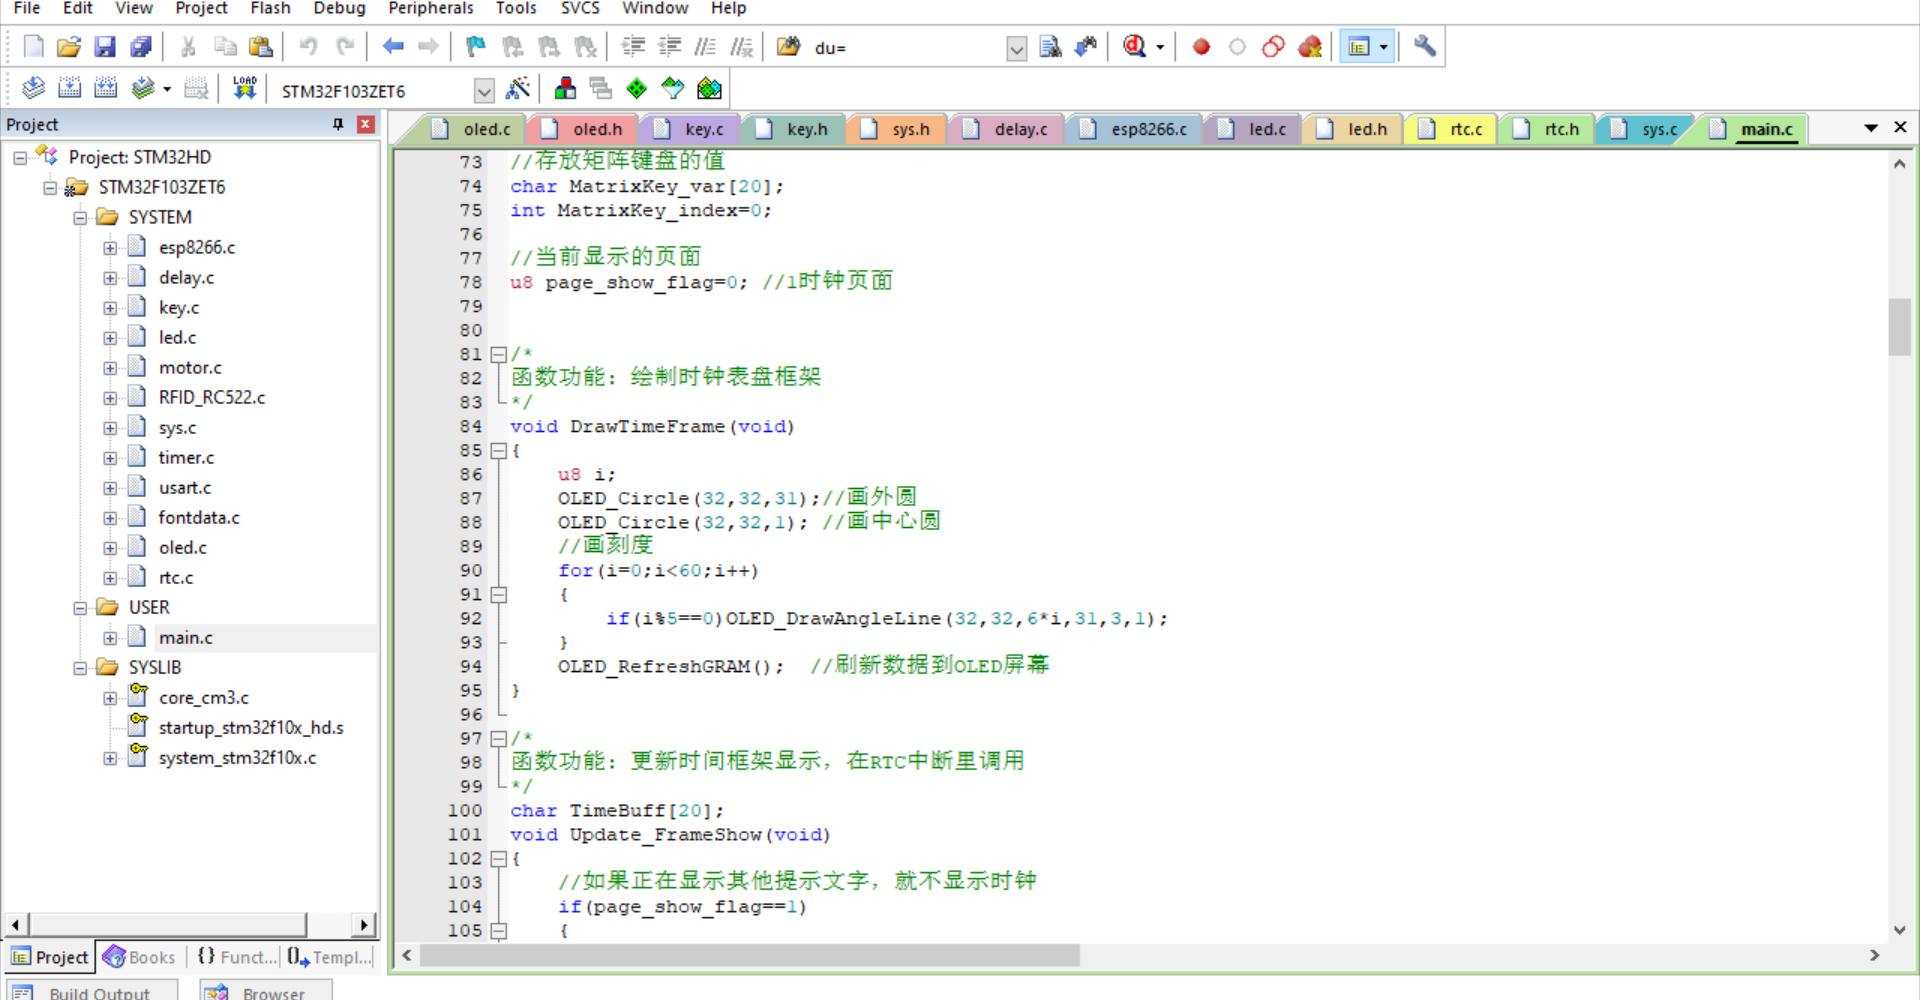
Task: Switch to Books panel tab
Action: click(x=140, y=957)
